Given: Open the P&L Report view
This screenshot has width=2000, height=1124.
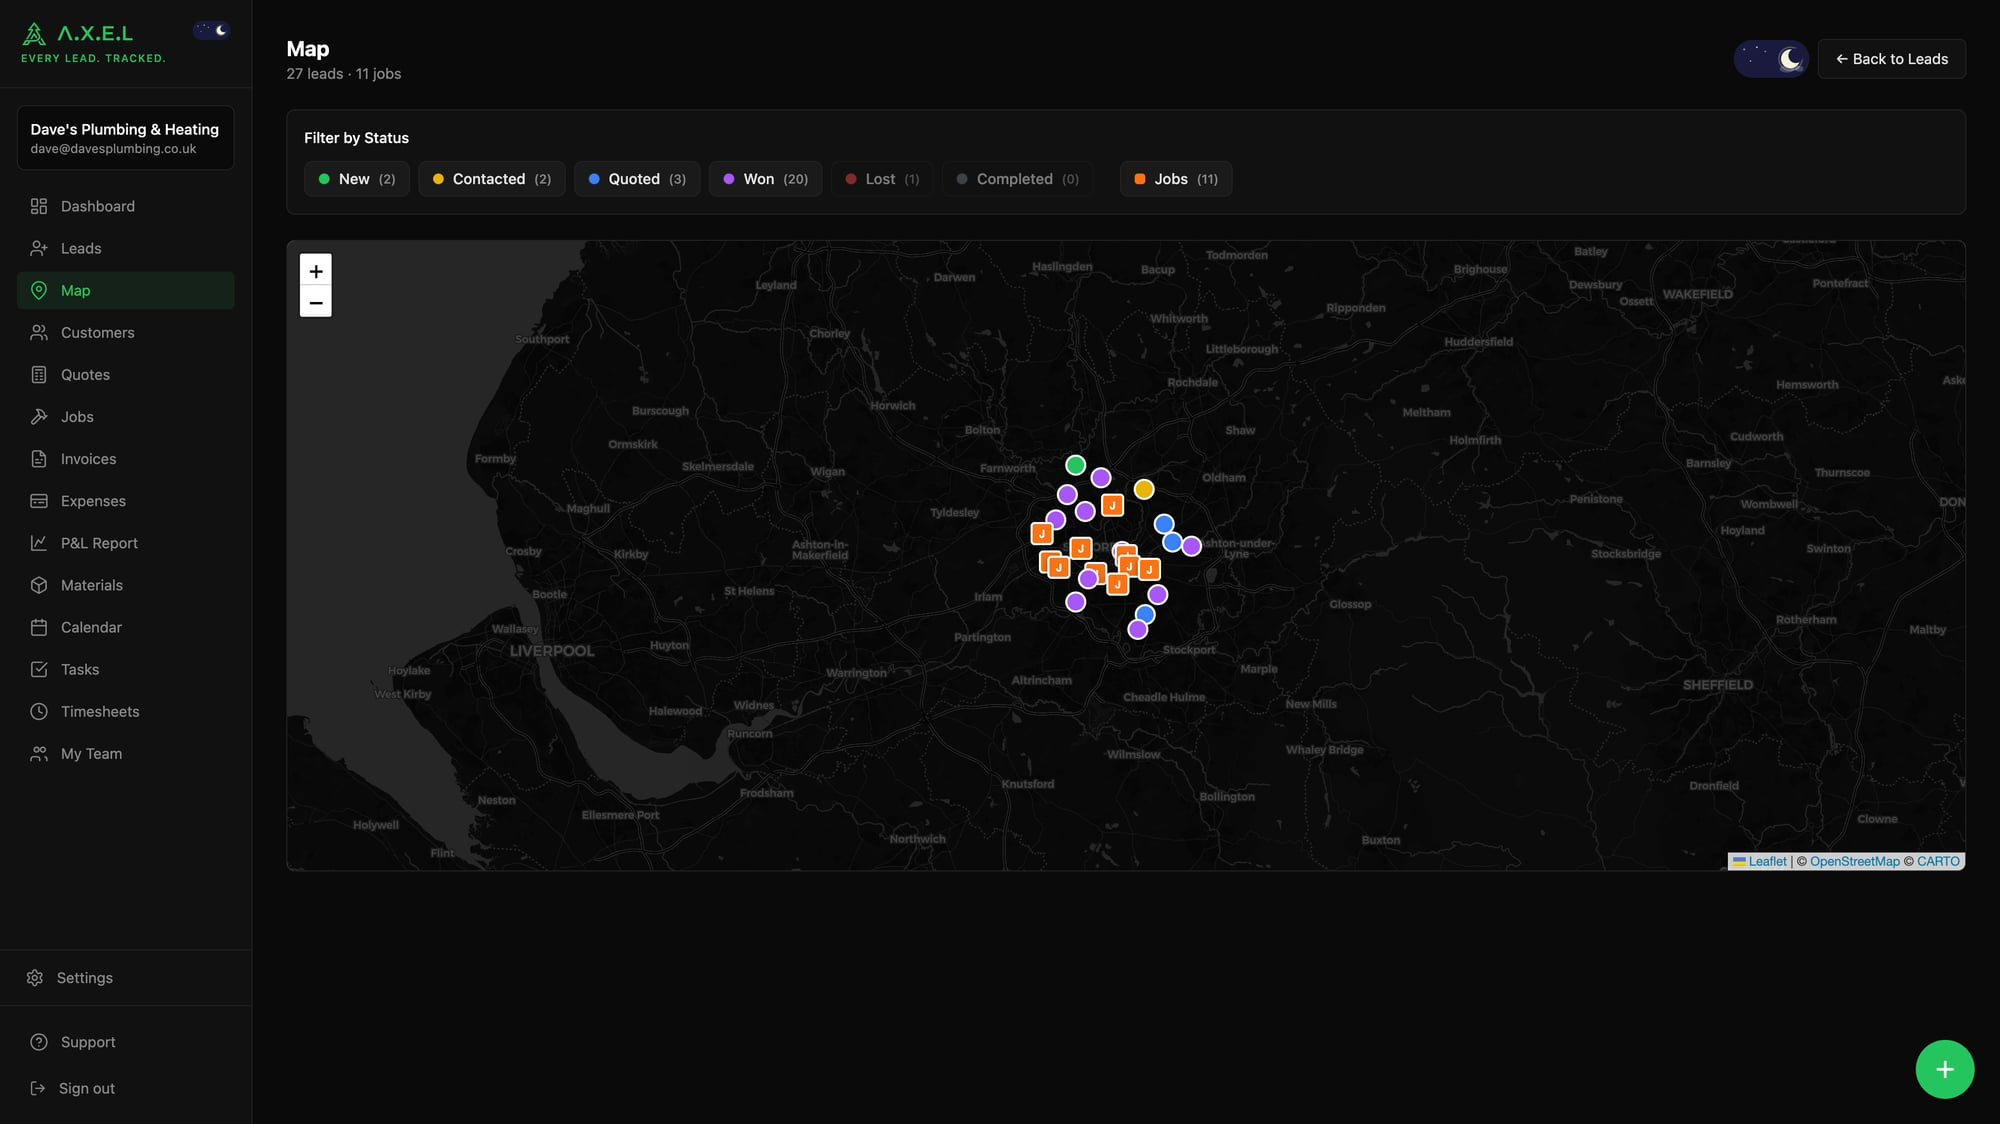Looking at the screenshot, I should pos(98,543).
